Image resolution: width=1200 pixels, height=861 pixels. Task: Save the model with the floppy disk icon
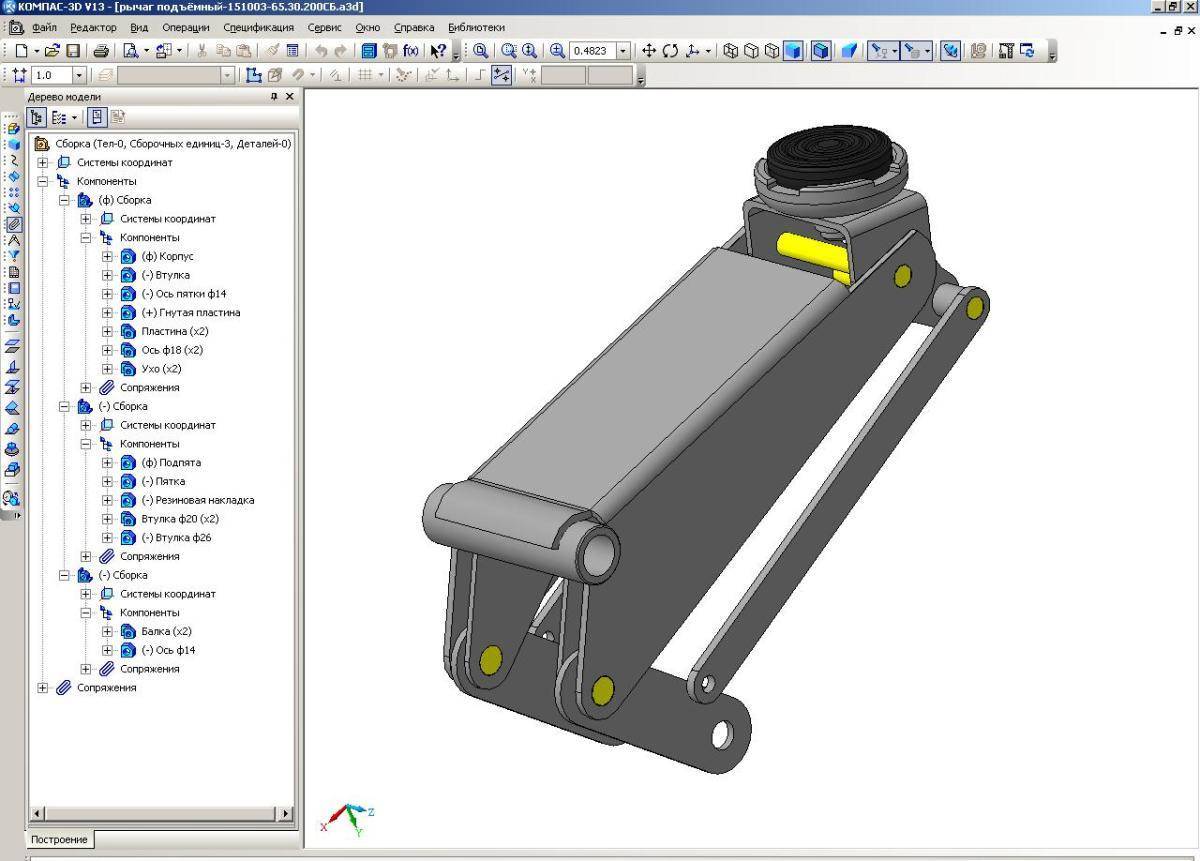coord(73,50)
